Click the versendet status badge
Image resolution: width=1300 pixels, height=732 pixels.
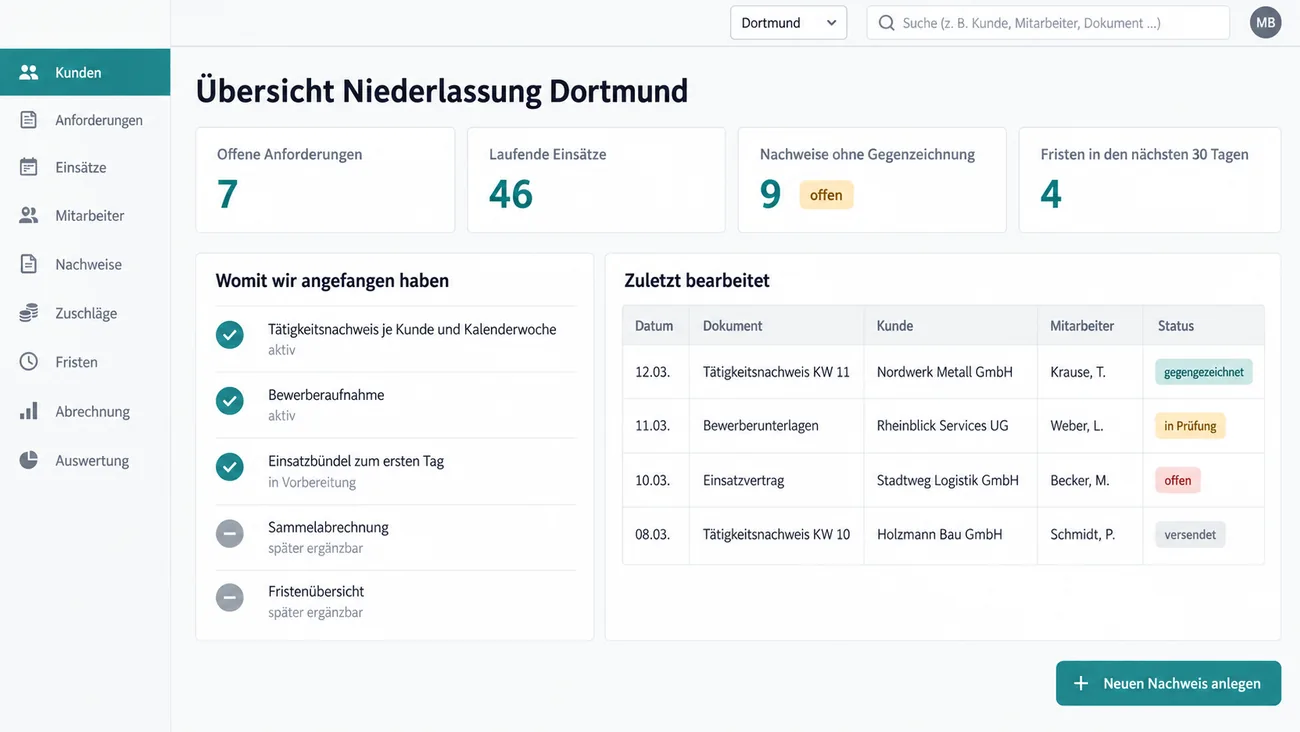click(x=1190, y=534)
